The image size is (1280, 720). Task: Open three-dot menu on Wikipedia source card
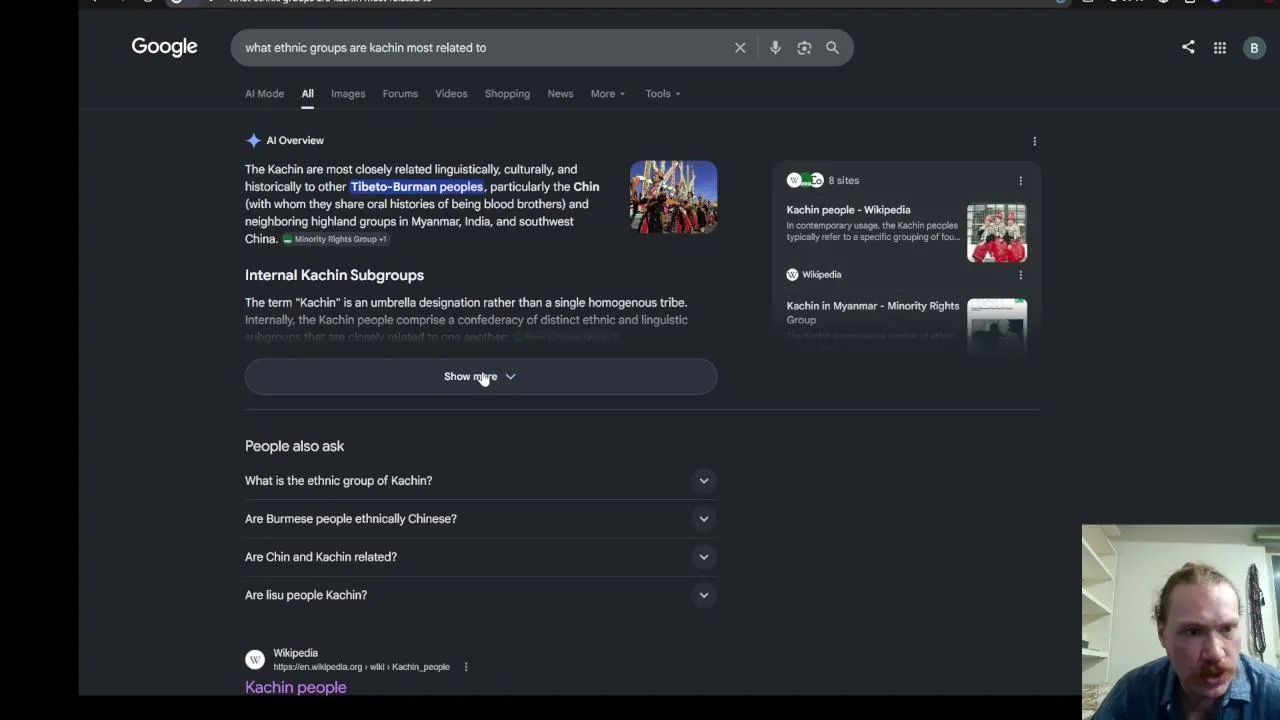click(x=1020, y=275)
